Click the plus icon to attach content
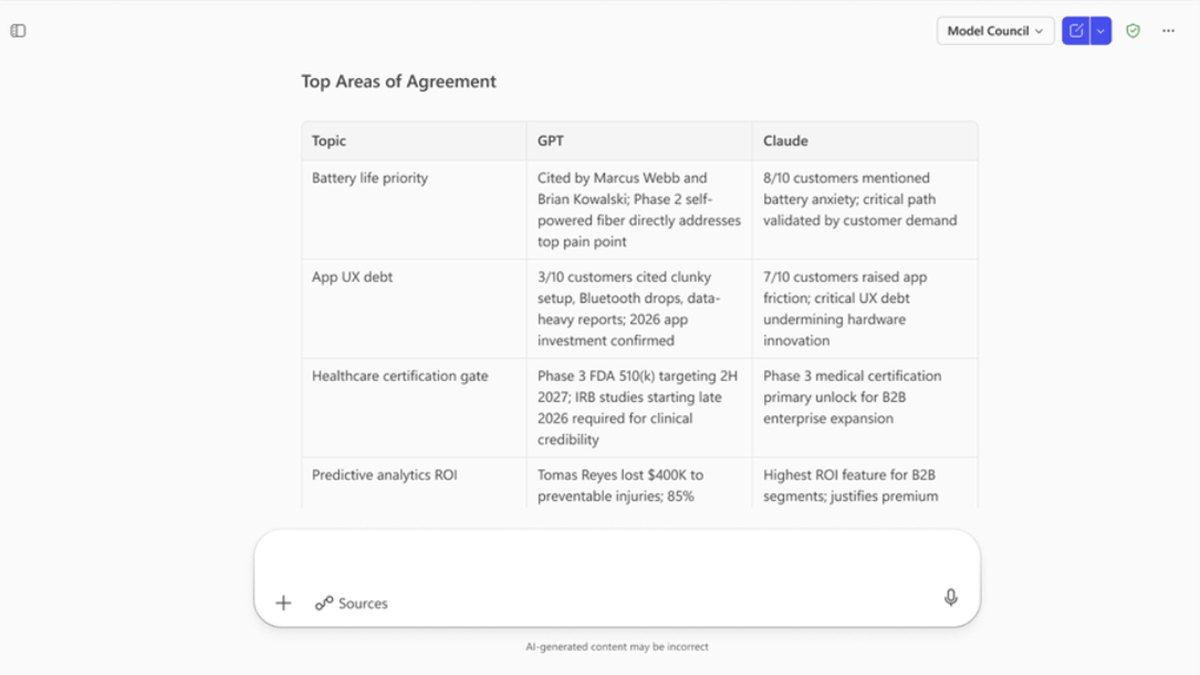 point(283,602)
